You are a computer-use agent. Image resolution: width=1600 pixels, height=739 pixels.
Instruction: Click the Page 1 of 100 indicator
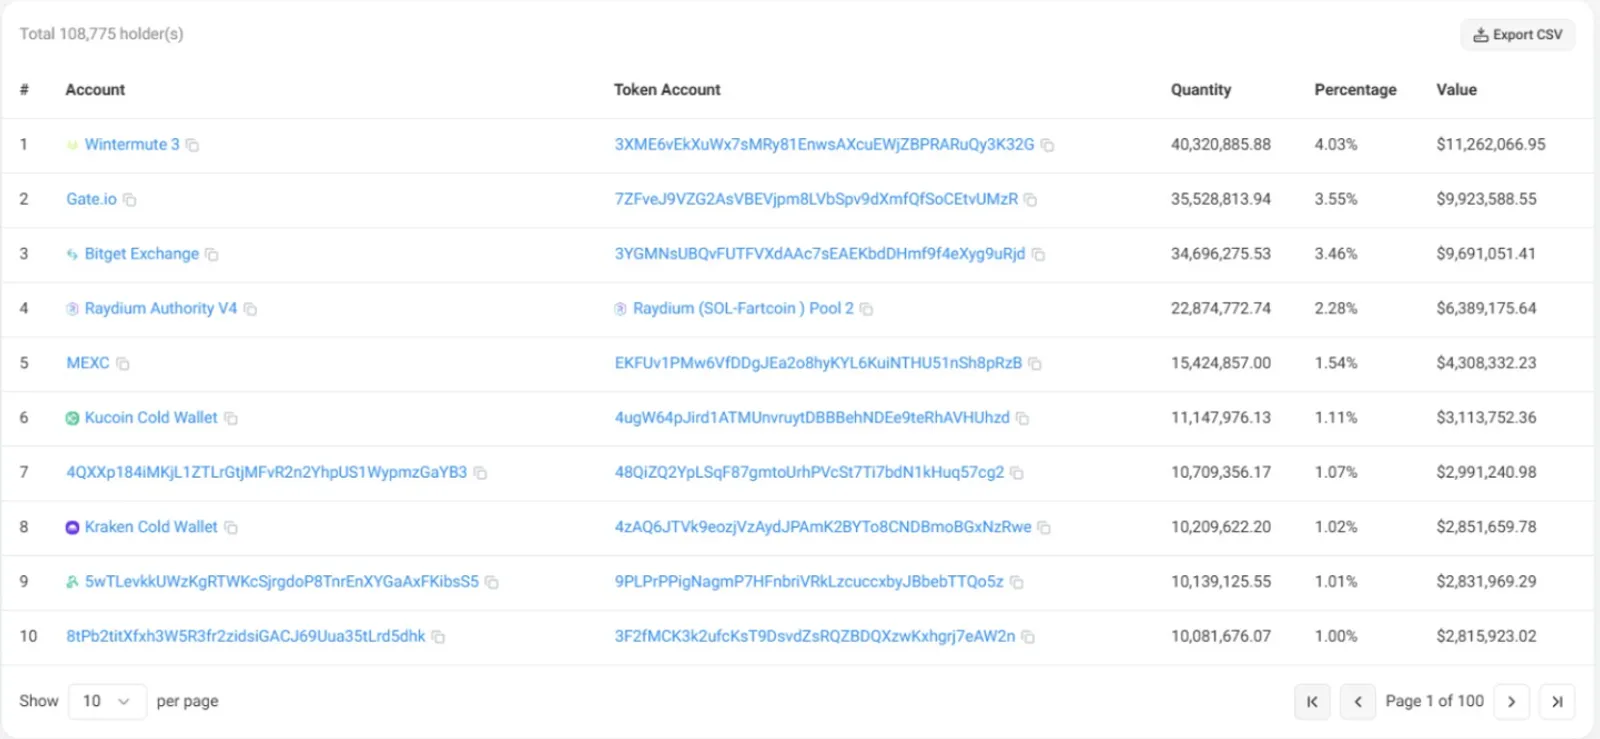(1434, 701)
